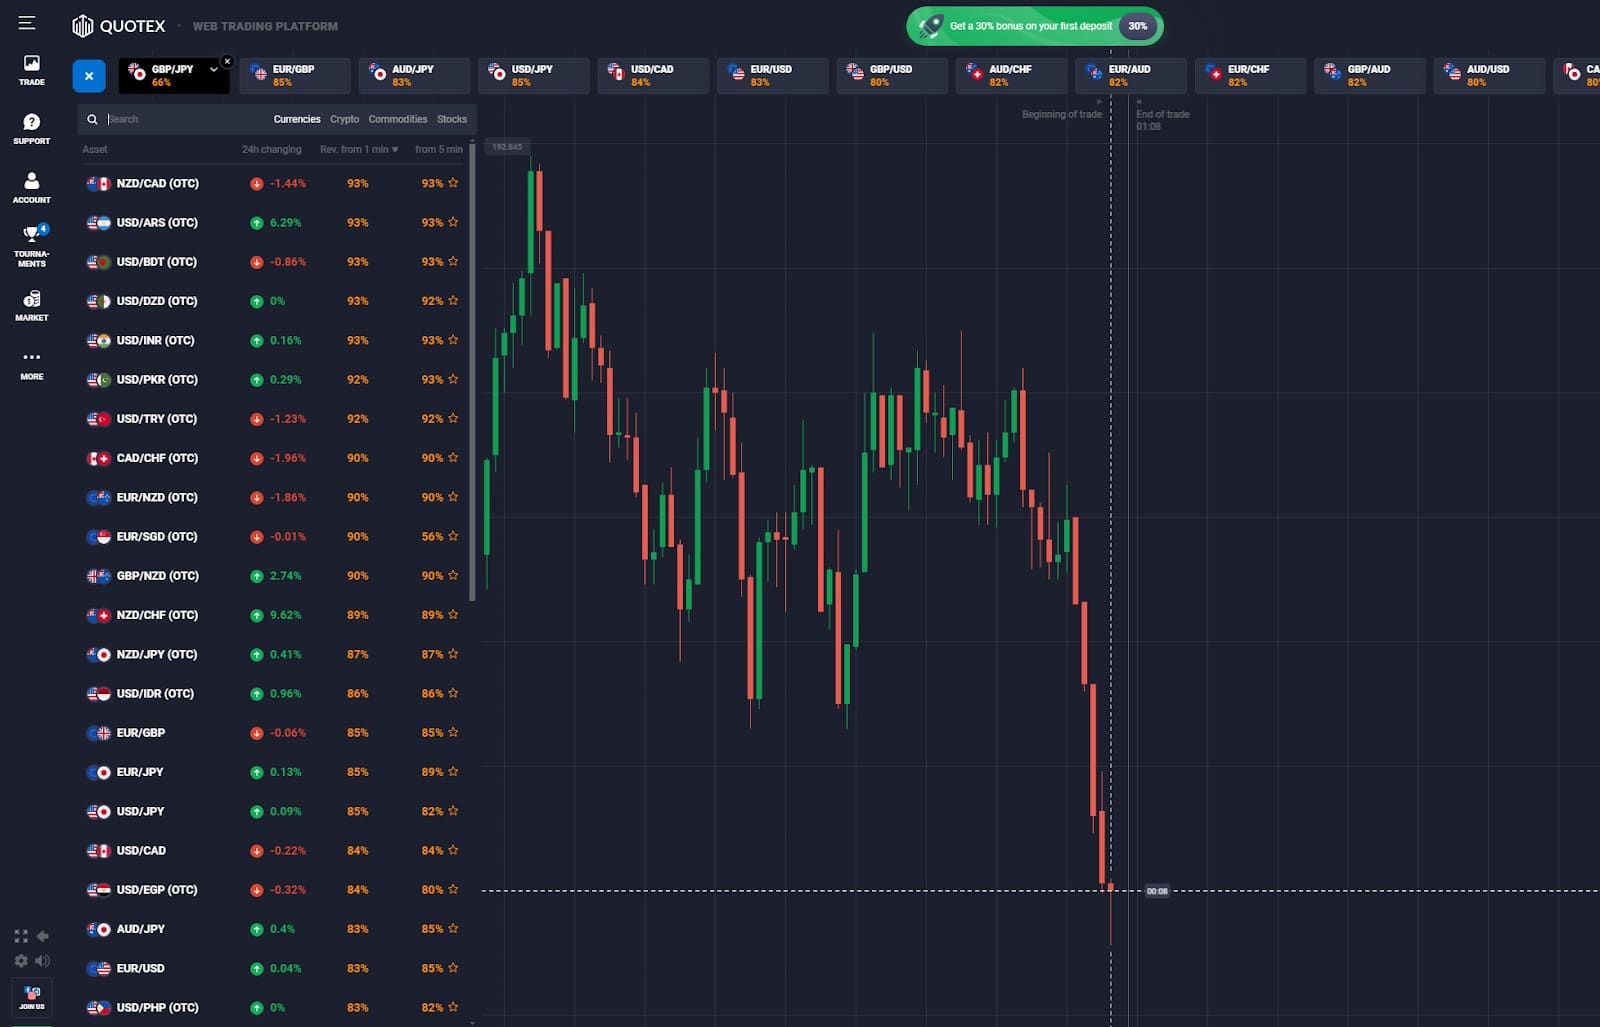Open the Support help icon

click(32, 129)
